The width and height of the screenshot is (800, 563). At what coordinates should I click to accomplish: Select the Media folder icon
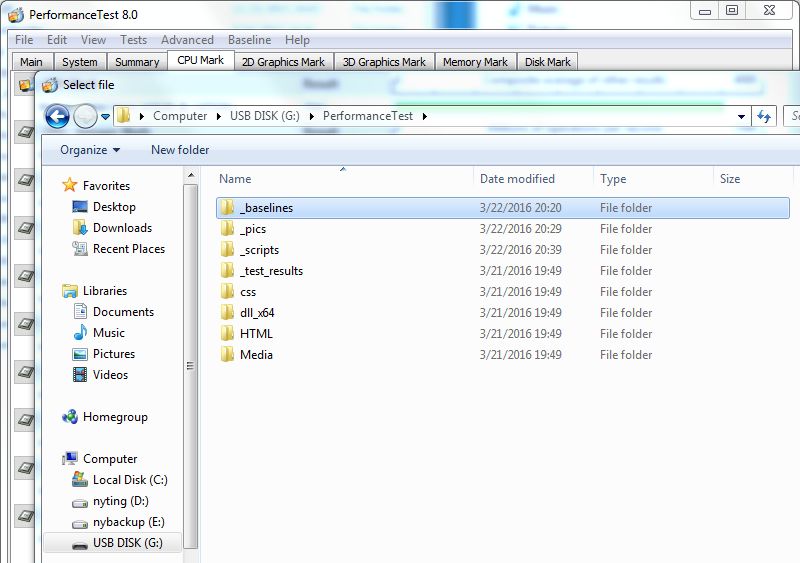click(x=227, y=354)
